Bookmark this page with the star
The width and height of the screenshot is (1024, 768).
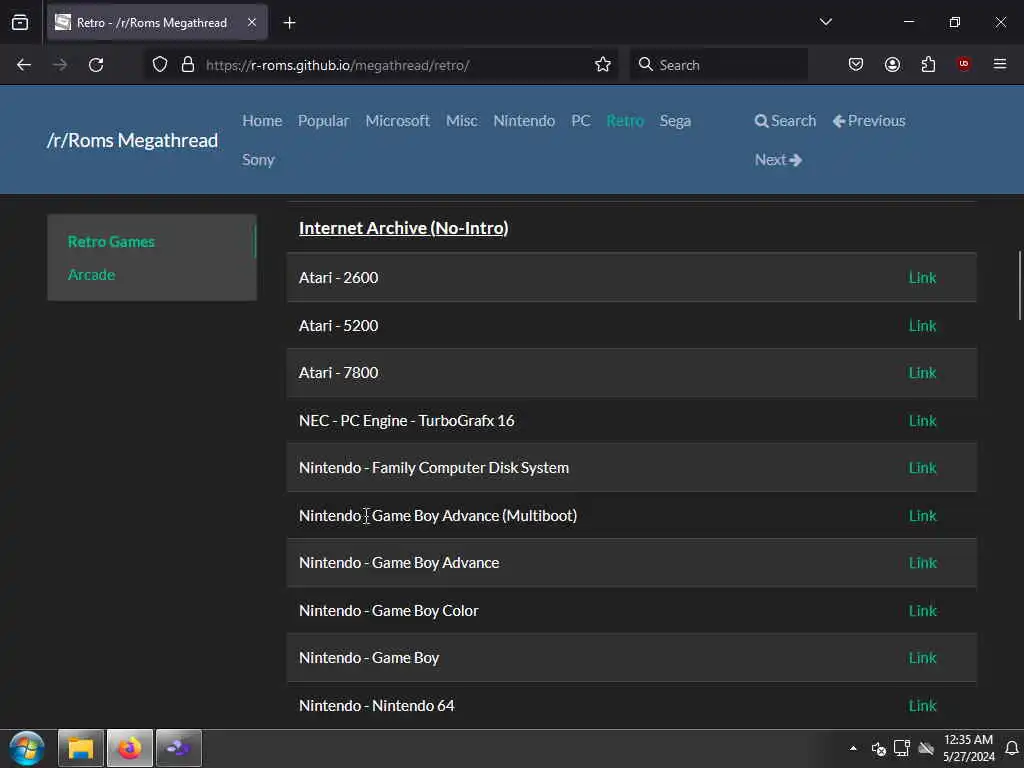[603, 65]
